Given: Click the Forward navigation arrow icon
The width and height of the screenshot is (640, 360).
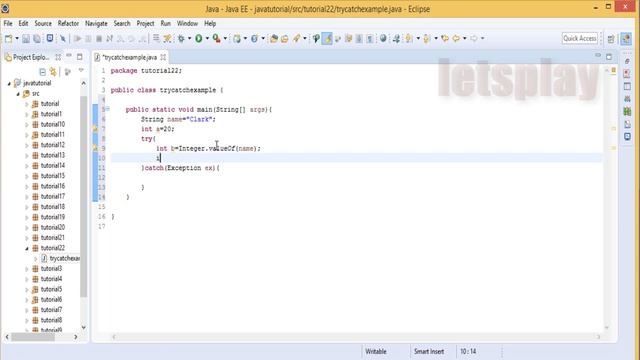Looking at the screenshot, I should coord(474,39).
